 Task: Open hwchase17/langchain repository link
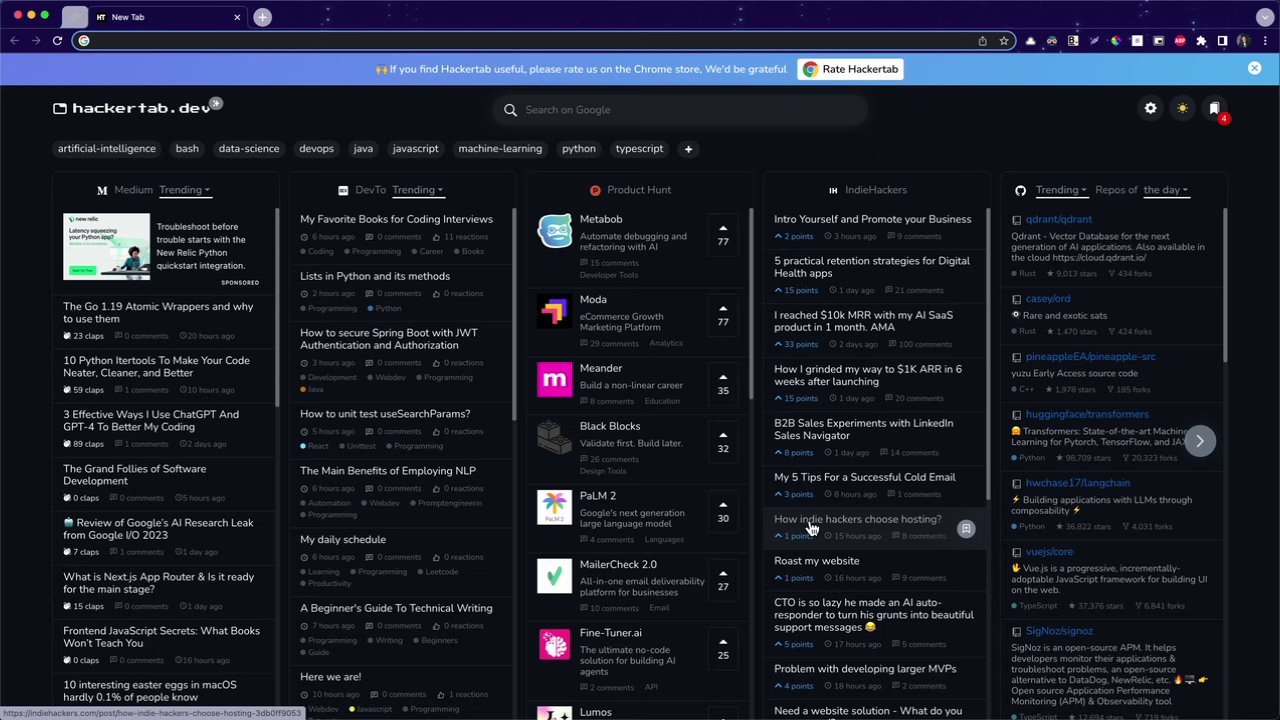1077,483
